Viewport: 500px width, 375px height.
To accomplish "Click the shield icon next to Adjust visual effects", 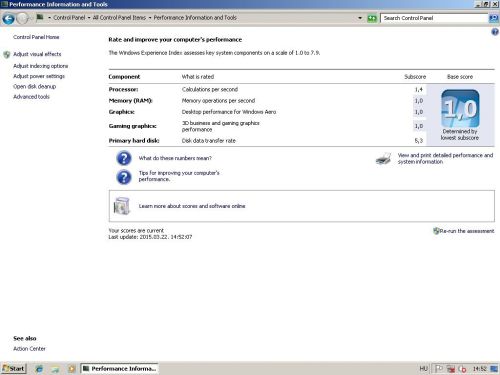I will (6, 54).
